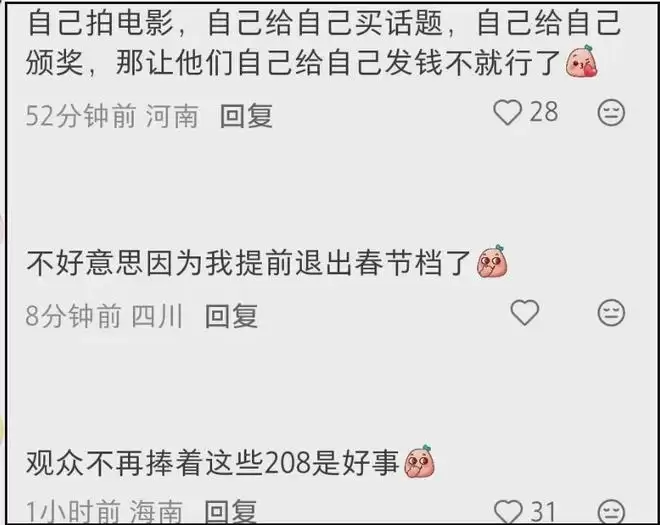Click the 52分钟前 timestamp
This screenshot has width=660, height=525.
[81, 116]
